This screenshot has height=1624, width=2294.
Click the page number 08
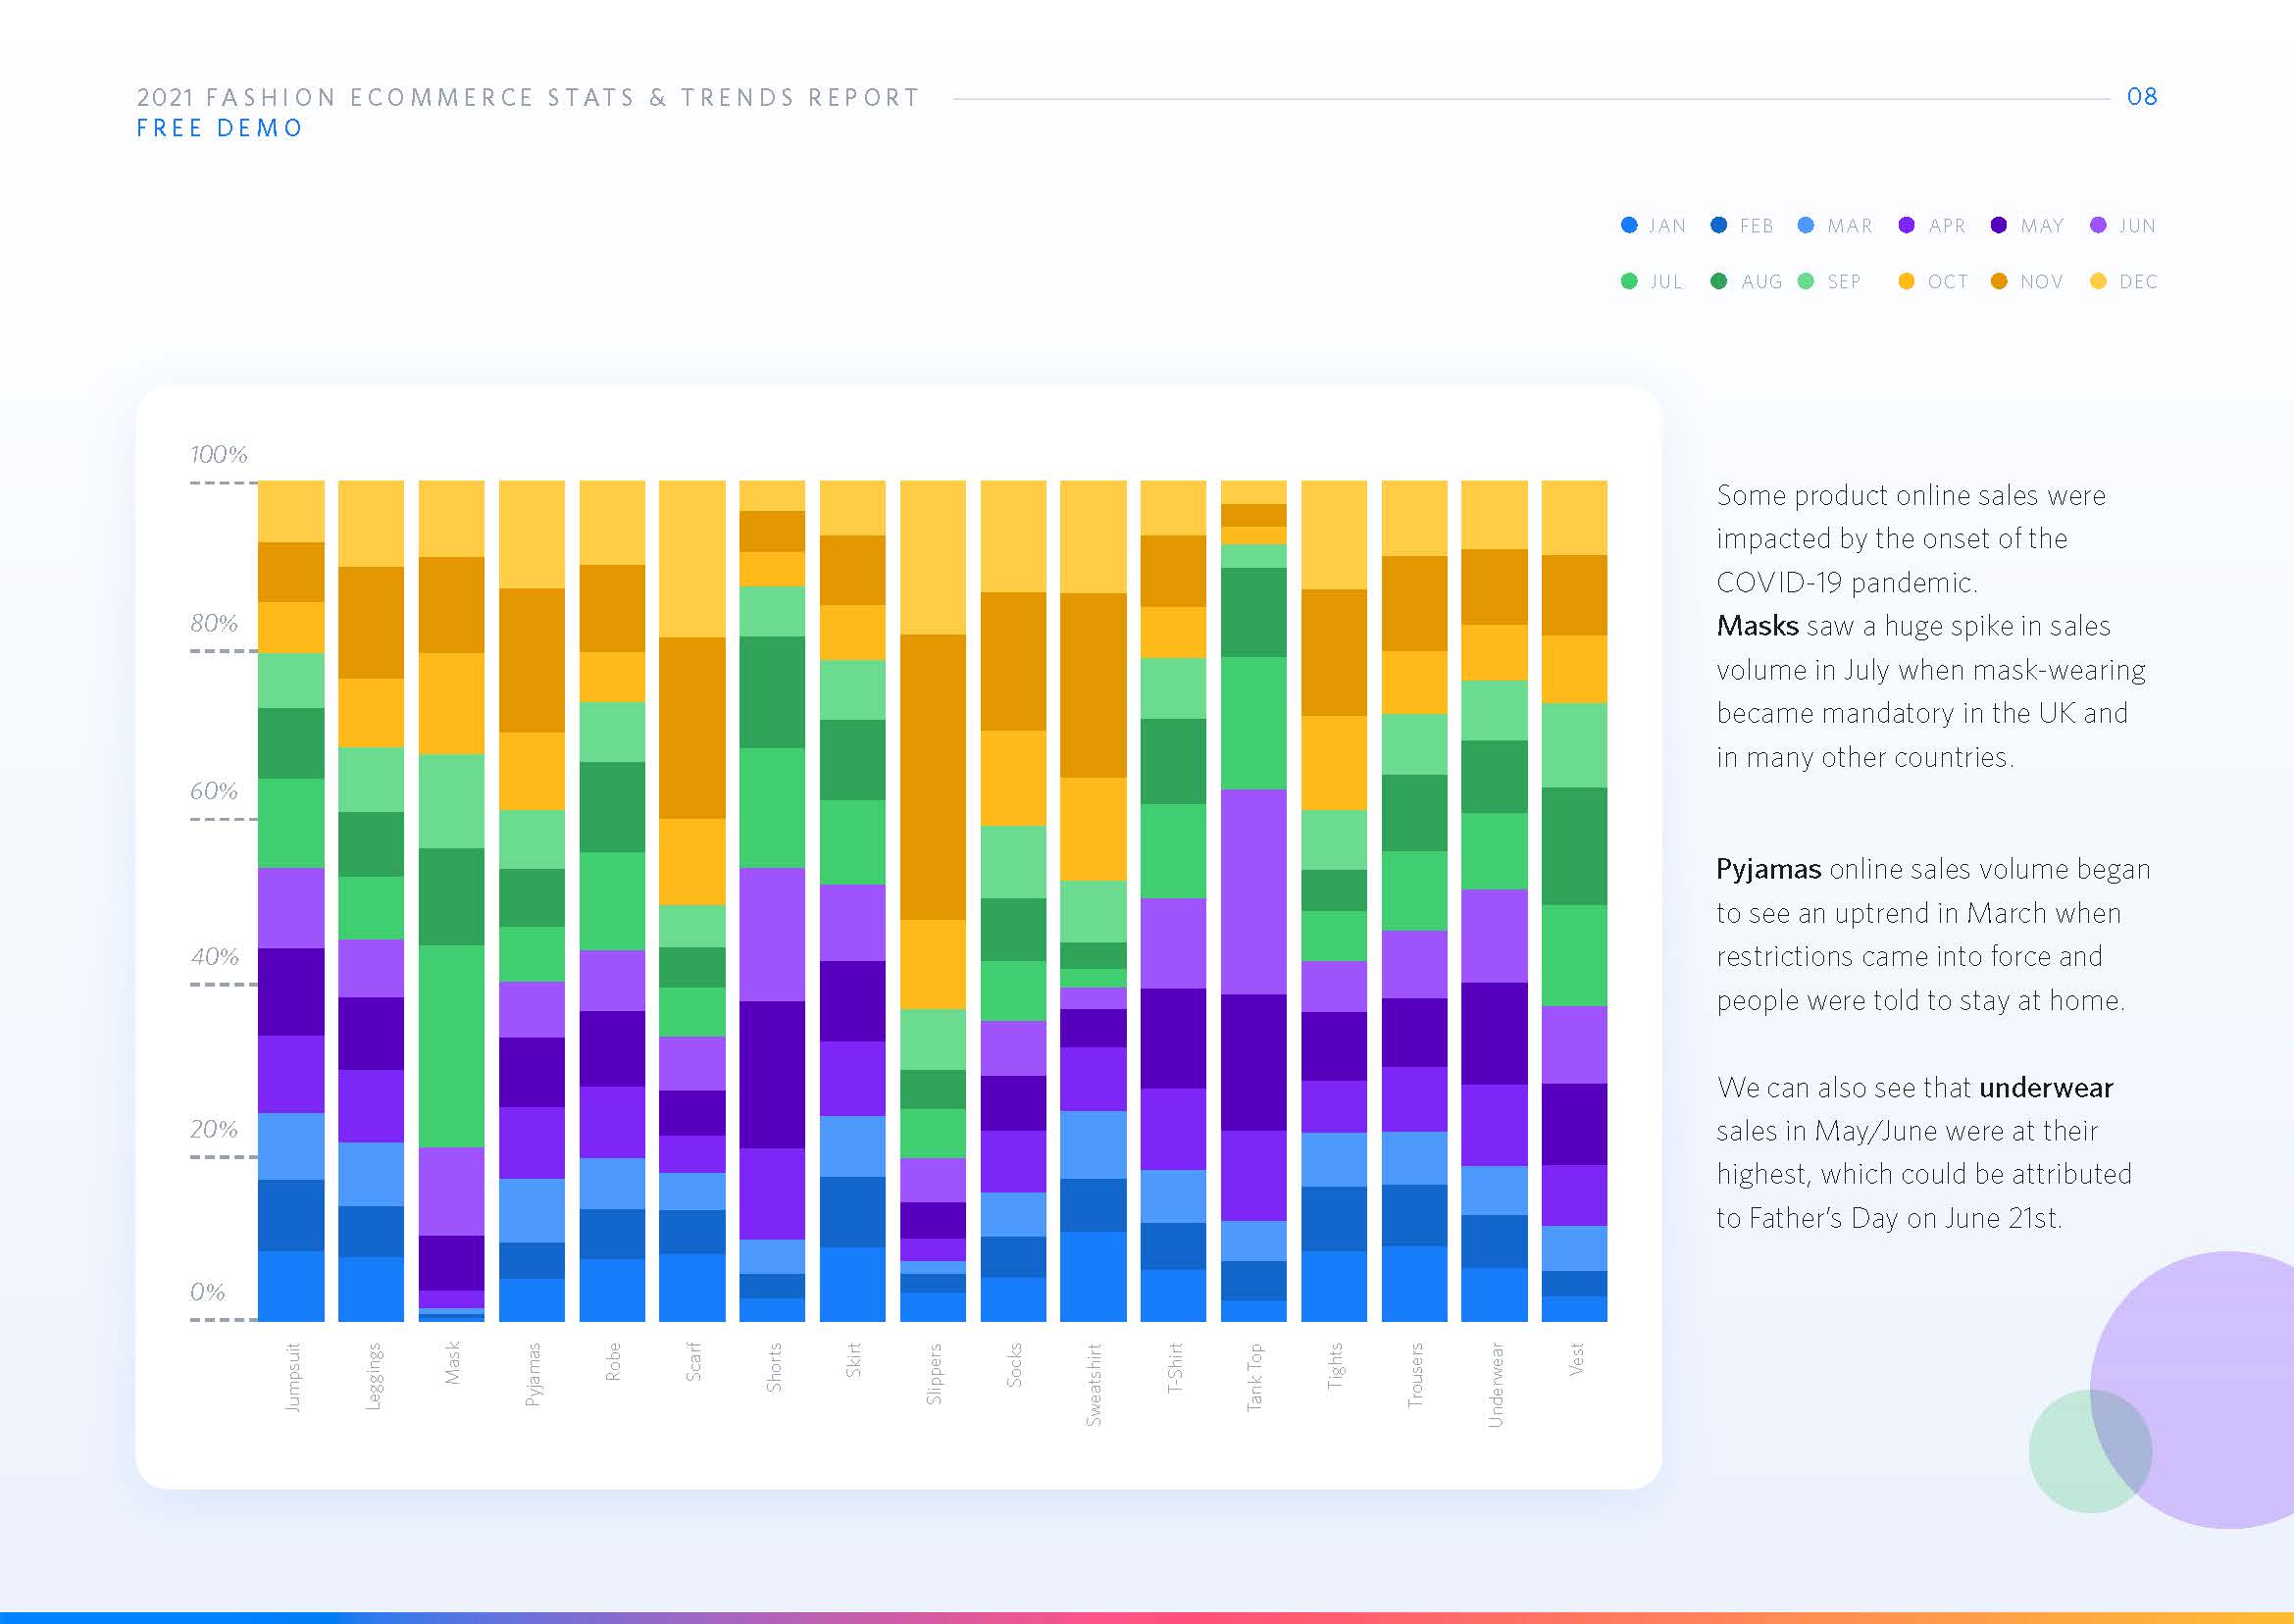(2141, 97)
